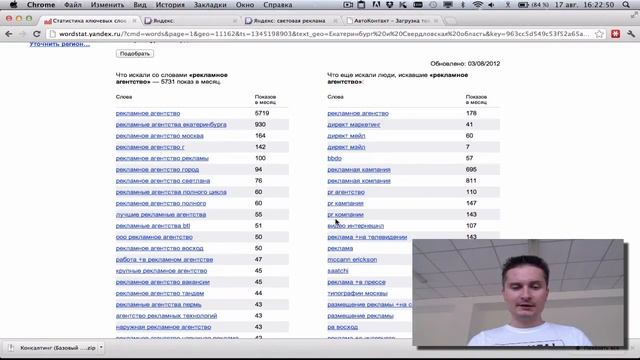640x360 pixels.
Task: Click the clipboard icon in the menu bar
Action: coord(361,5)
